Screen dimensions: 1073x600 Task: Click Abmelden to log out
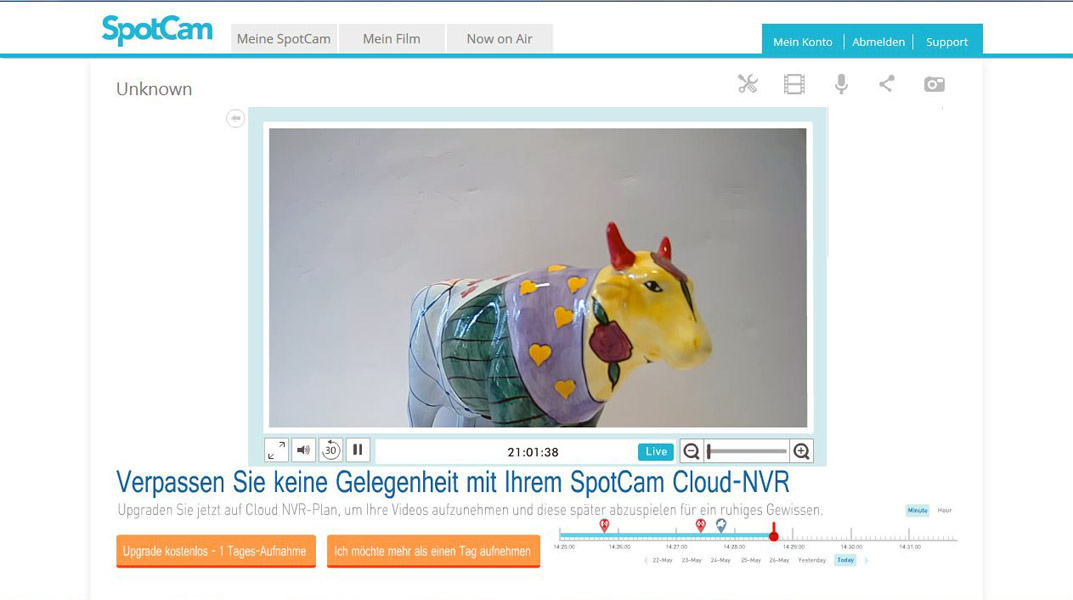[x=878, y=42]
